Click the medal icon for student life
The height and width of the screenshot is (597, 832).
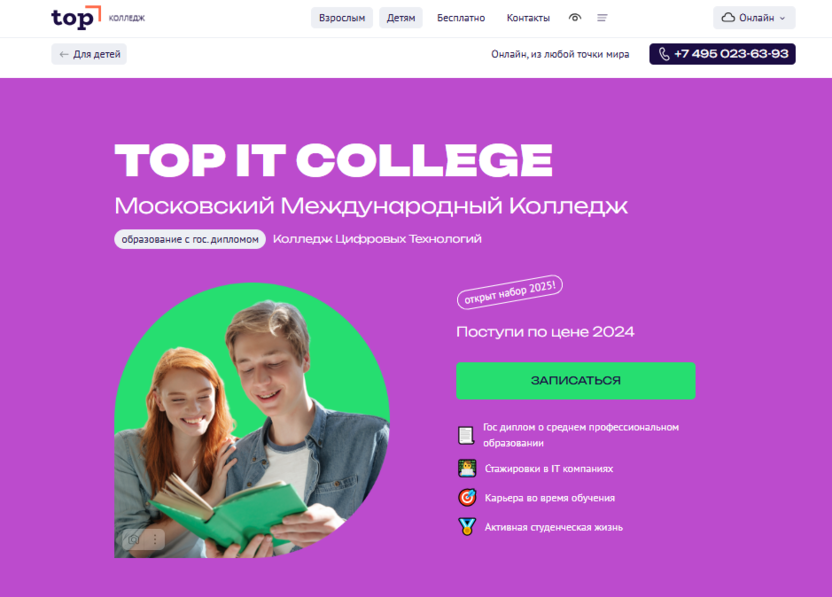467,527
